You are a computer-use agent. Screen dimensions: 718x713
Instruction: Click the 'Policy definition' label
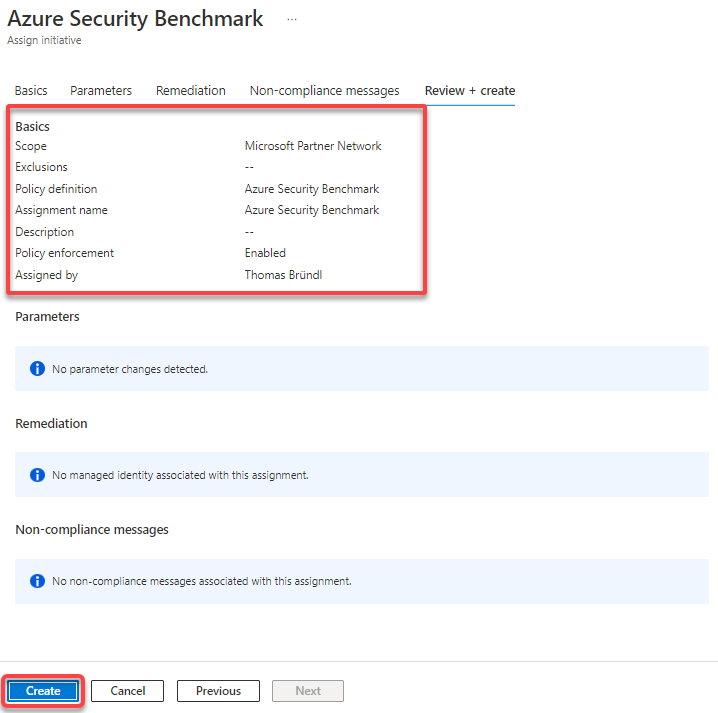tap(56, 189)
